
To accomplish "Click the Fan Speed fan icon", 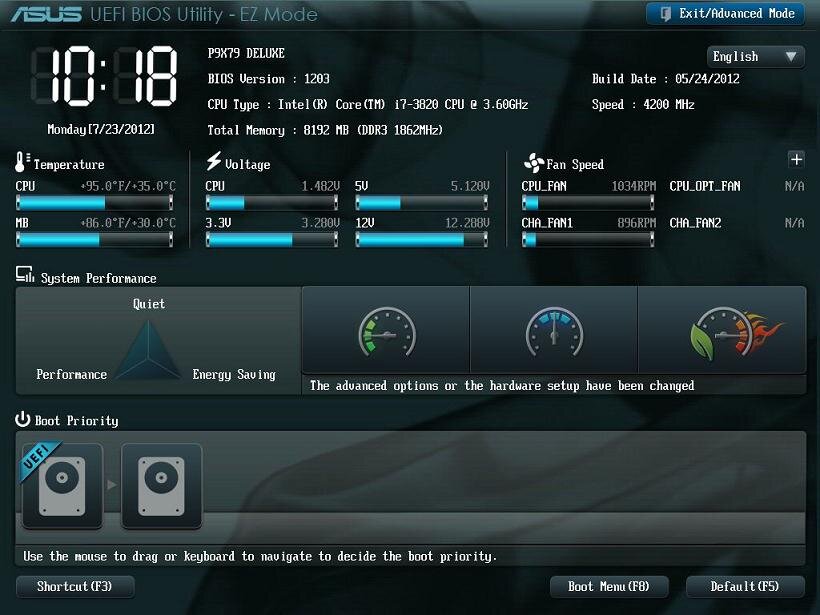I will click(533, 163).
